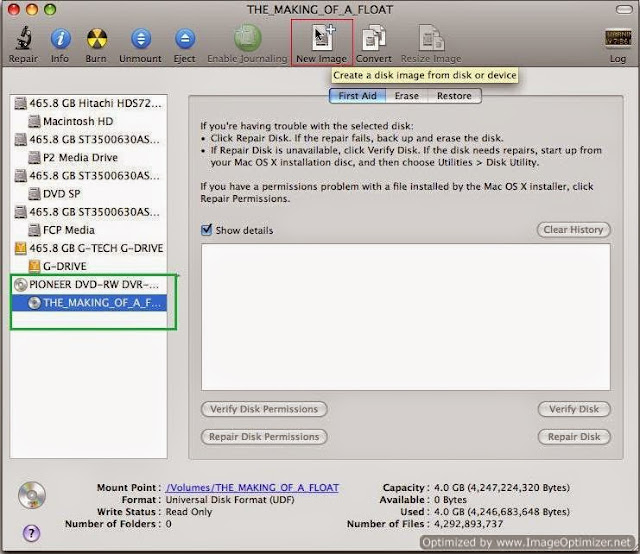Select the ST3500630AS disk above DVD SP
This screenshot has height=554, width=640.
[89, 176]
